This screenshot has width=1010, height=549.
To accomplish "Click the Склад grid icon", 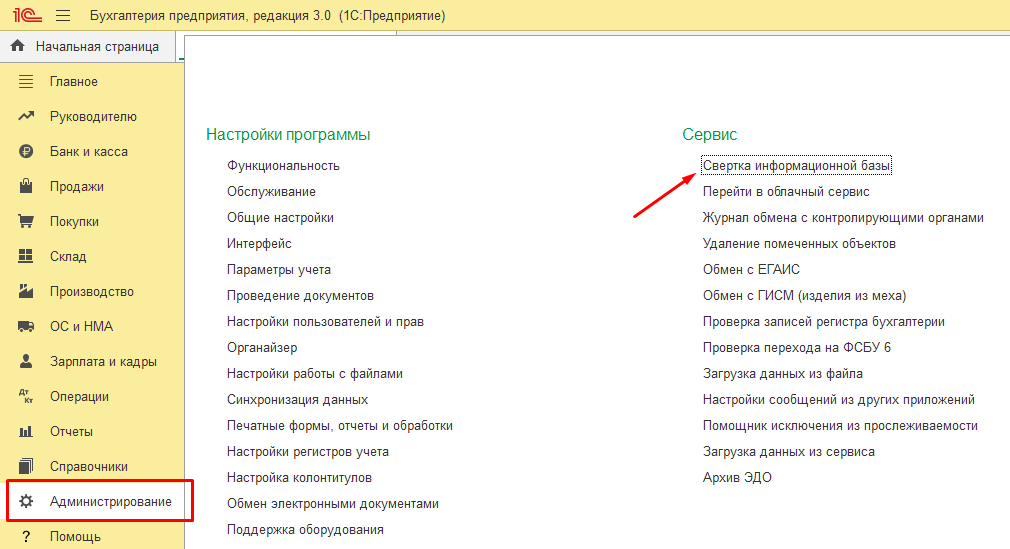I will click(26, 256).
